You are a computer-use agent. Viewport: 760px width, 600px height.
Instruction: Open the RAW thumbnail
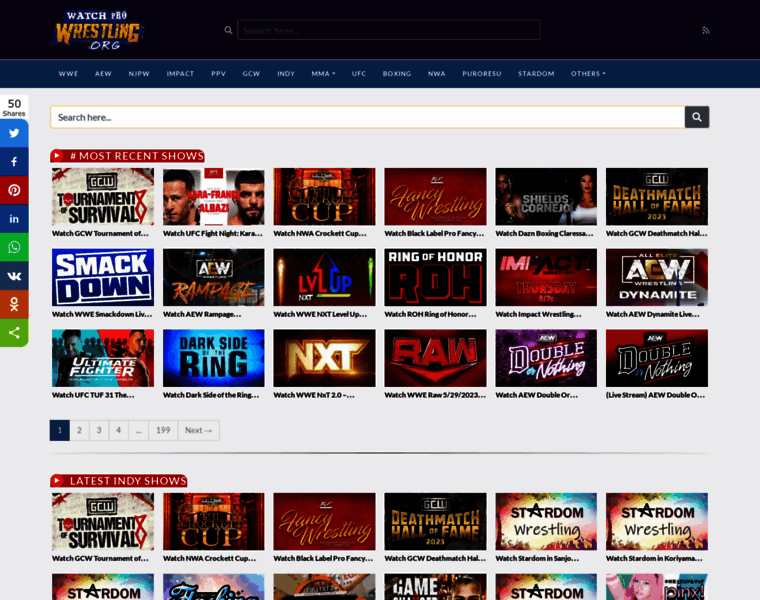coord(435,358)
